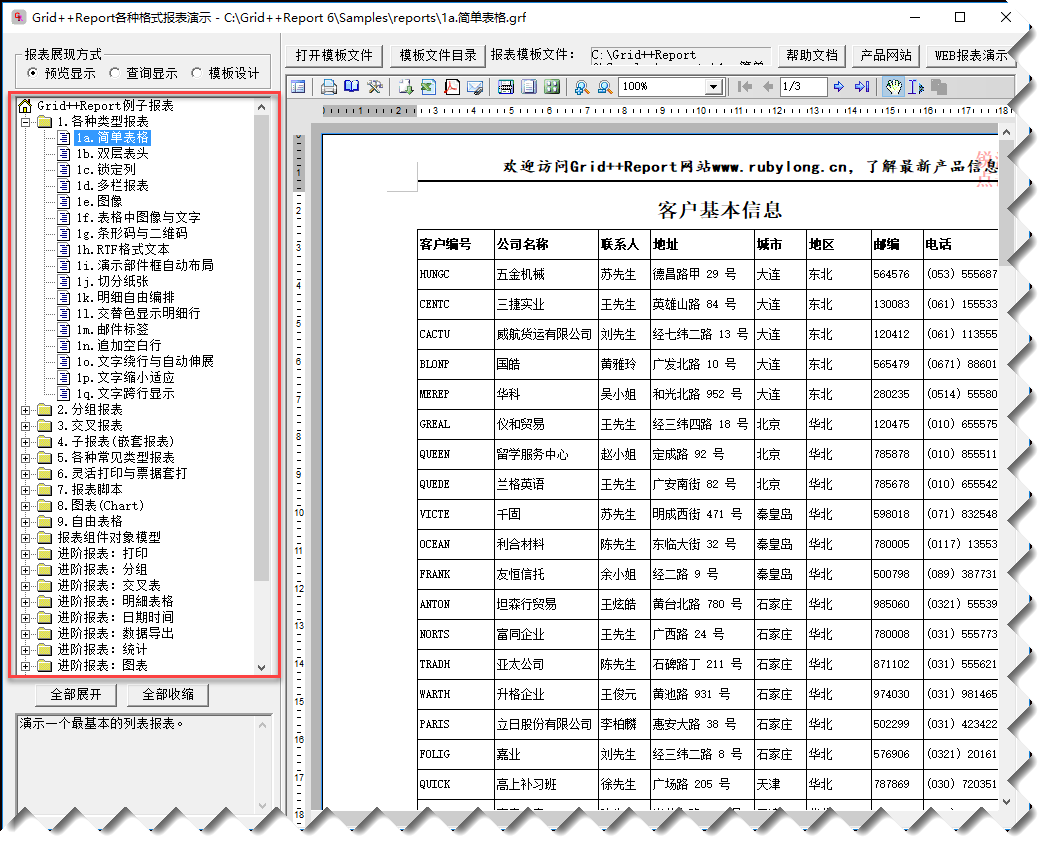The height and width of the screenshot is (847, 1047).
Task: Expand the 6.灵活打印与票据套打 folder
Action: tap(25, 474)
